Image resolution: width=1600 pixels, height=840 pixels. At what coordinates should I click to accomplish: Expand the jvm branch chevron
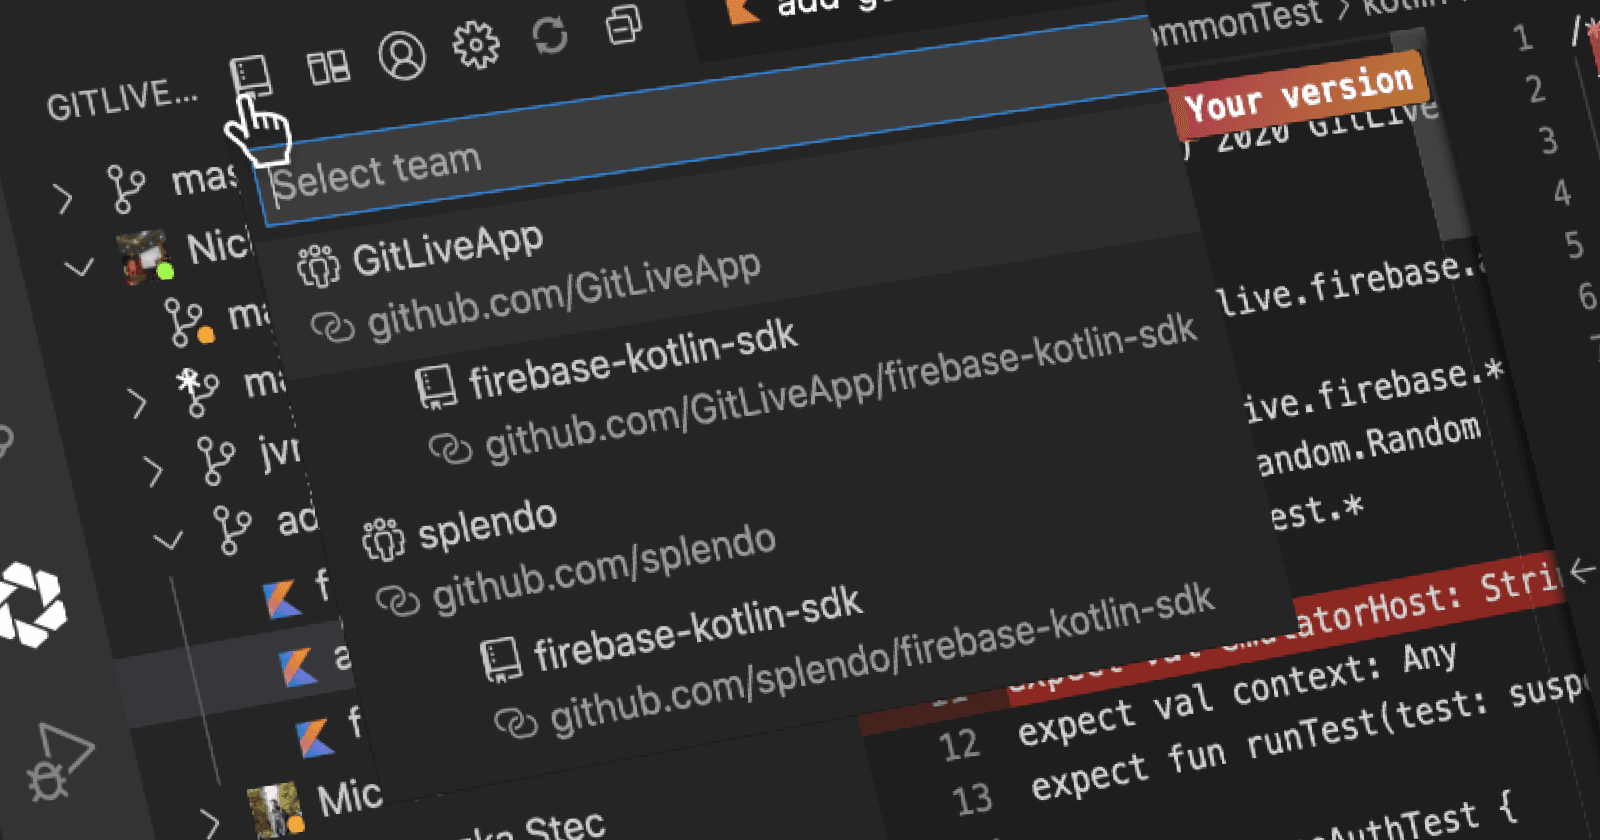click(x=153, y=470)
